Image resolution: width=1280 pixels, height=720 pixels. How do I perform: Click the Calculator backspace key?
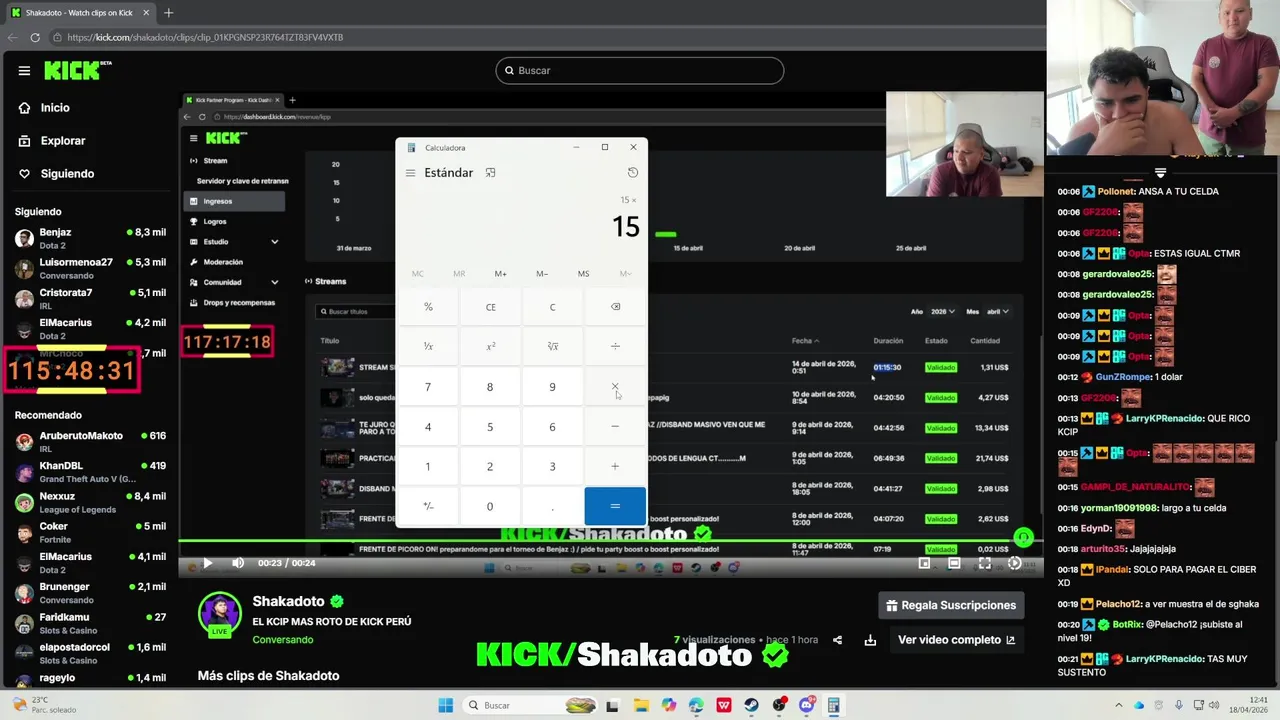615,307
